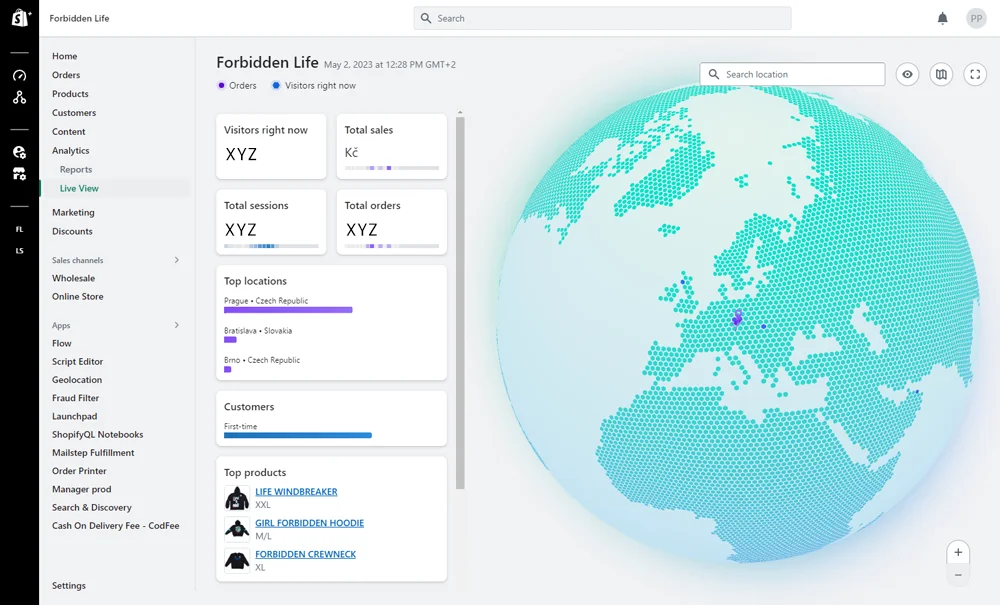Open the Analytics section
This screenshot has height=605, width=1000.
(71, 151)
